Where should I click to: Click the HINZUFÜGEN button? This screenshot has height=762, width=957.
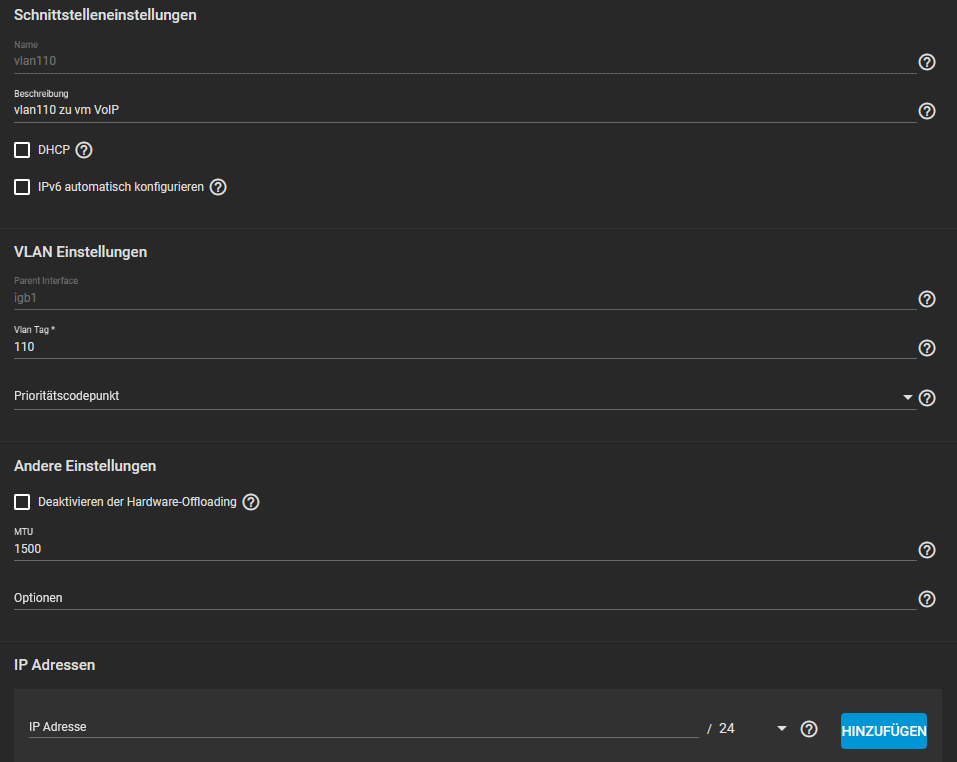(x=883, y=731)
